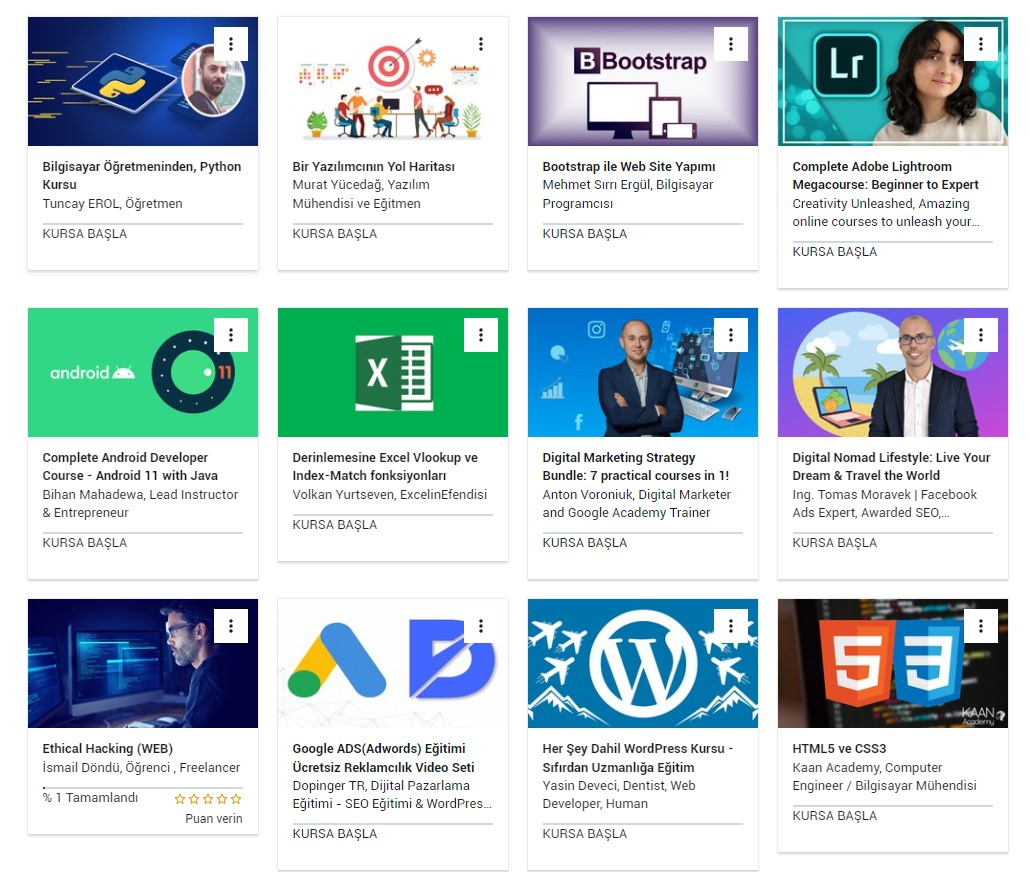Click Puan verin under Ethical Hacking
Screen dimensions: 1030x872
(x=213, y=819)
